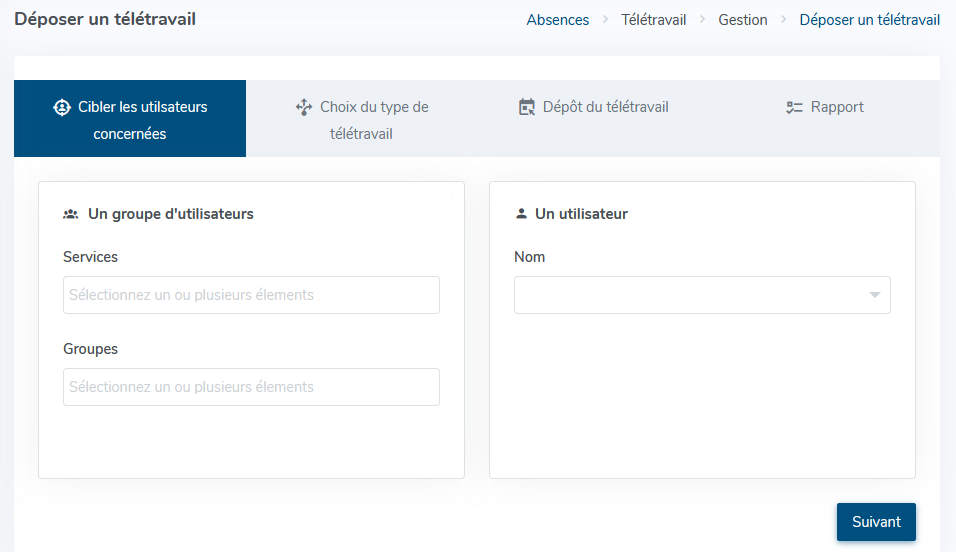Click the chevron between Absences and Télétravail
Screen dimensions: 956x552
(605, 20)
